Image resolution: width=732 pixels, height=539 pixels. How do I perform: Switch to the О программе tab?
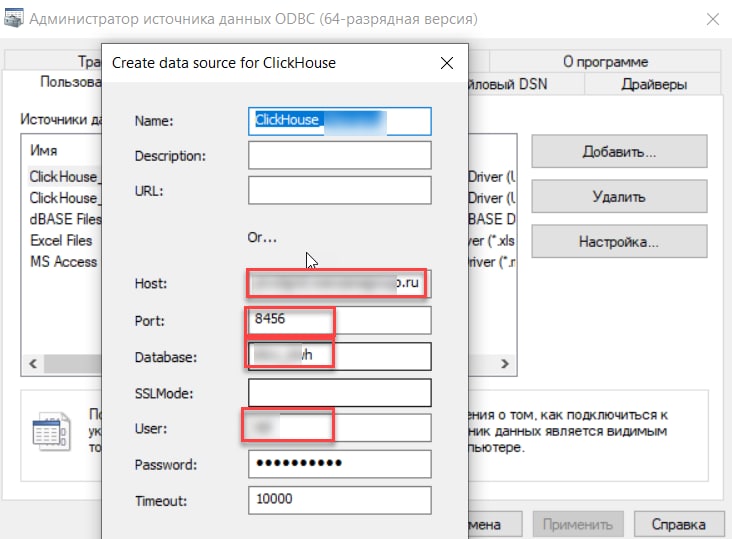click(605, 62)
